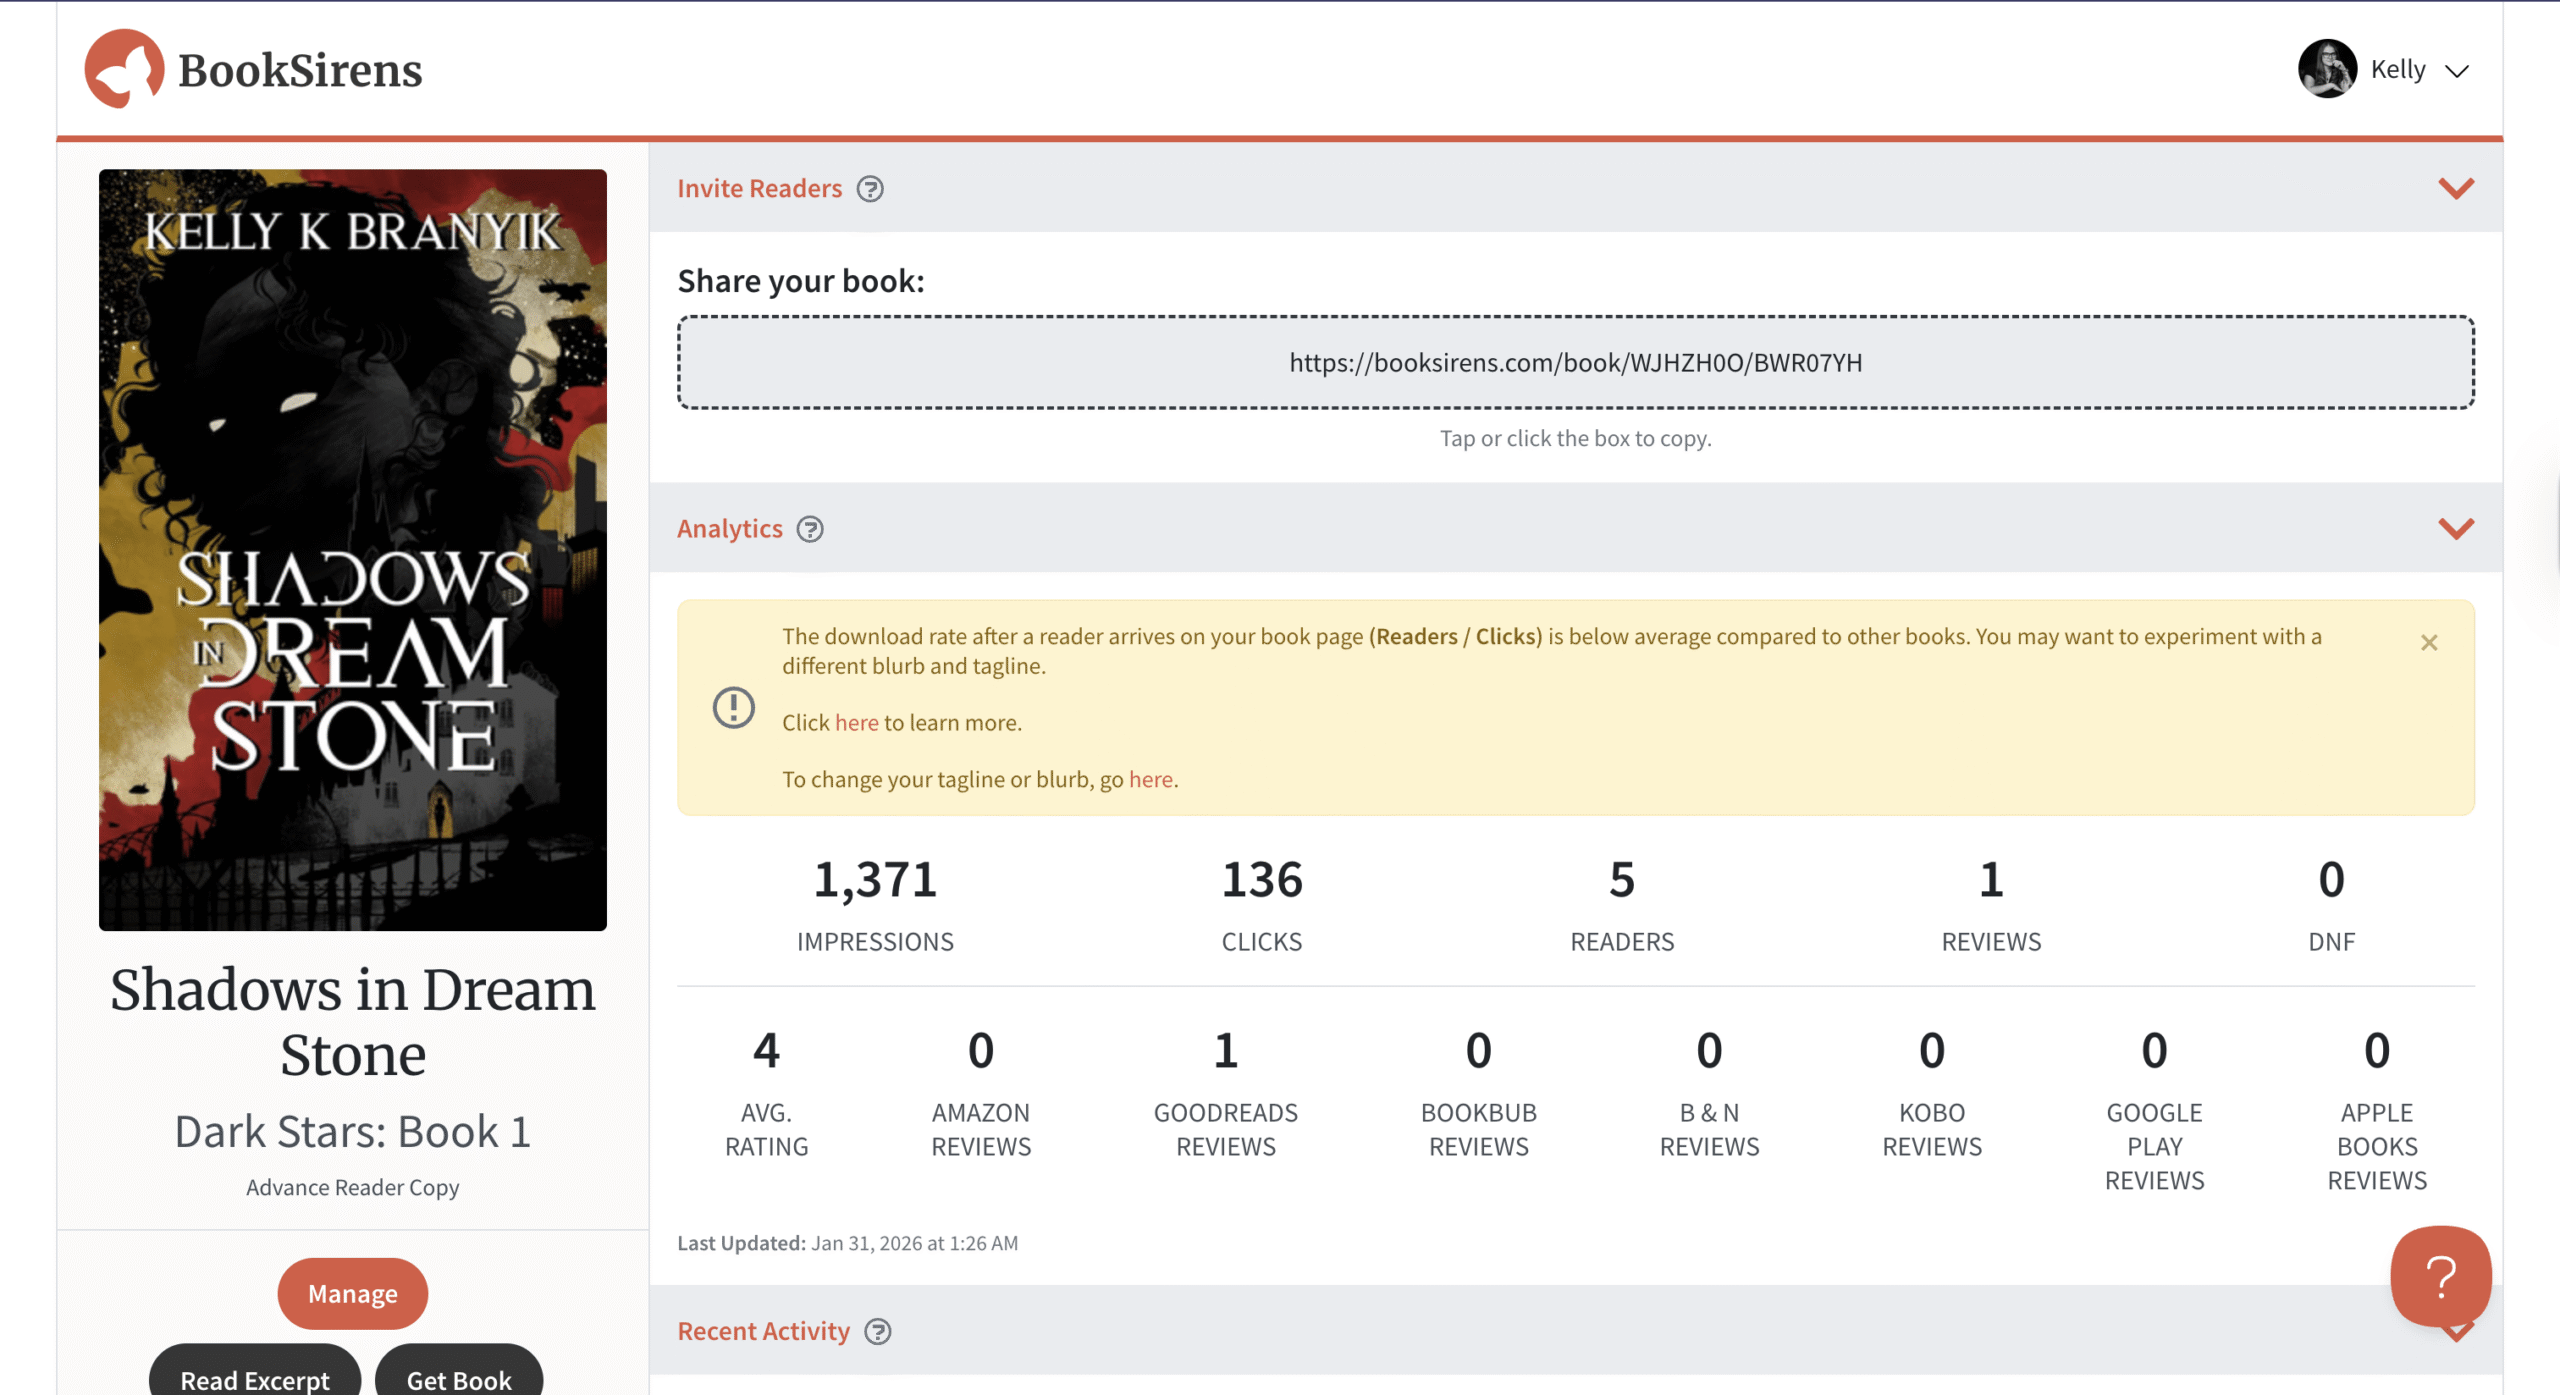
Task: Click the share link box to copy URL
Action: pyautogui.click(x=1574, y=362)
